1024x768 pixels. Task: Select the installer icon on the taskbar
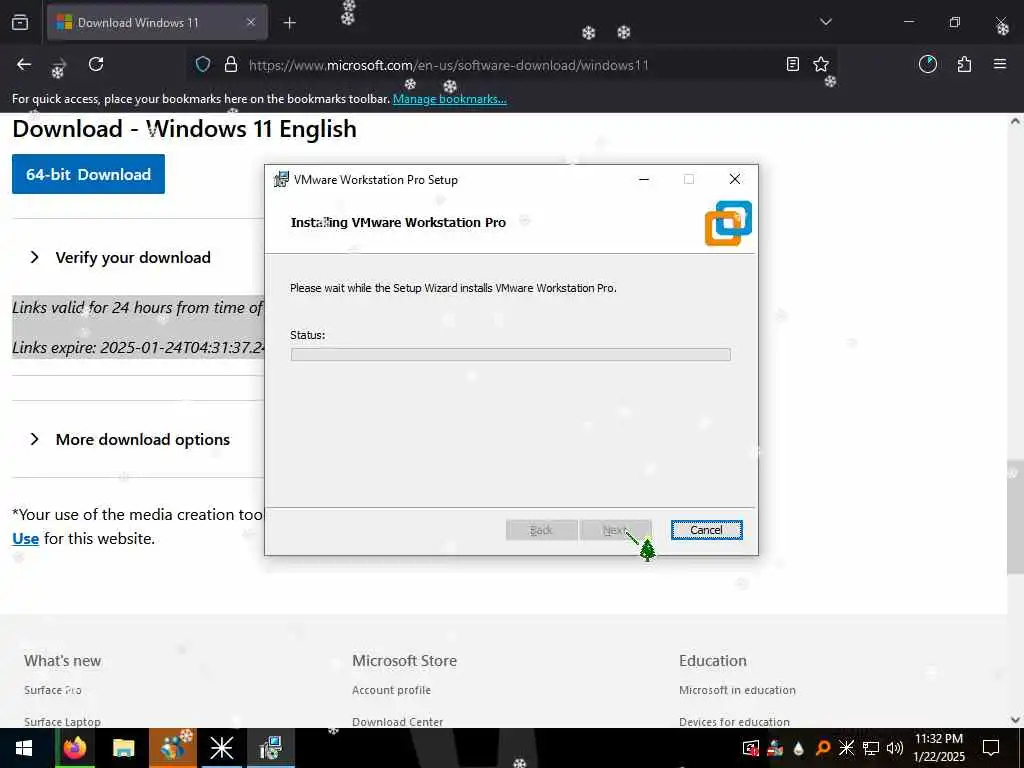(x=270, y=748)
